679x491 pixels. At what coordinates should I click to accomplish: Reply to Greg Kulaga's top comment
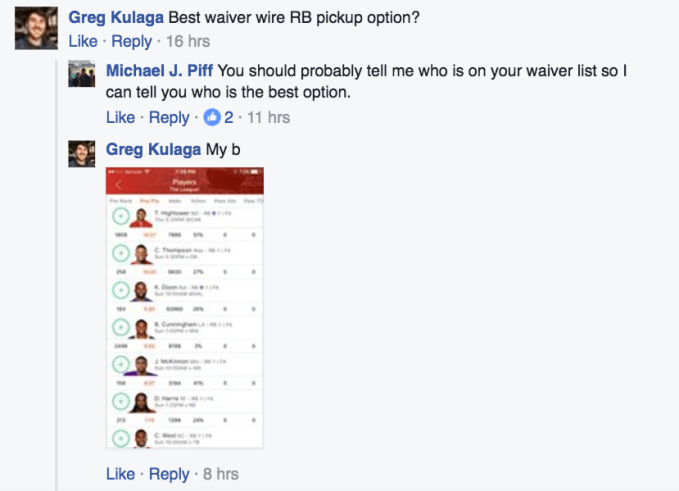click(x=131, y=42)
